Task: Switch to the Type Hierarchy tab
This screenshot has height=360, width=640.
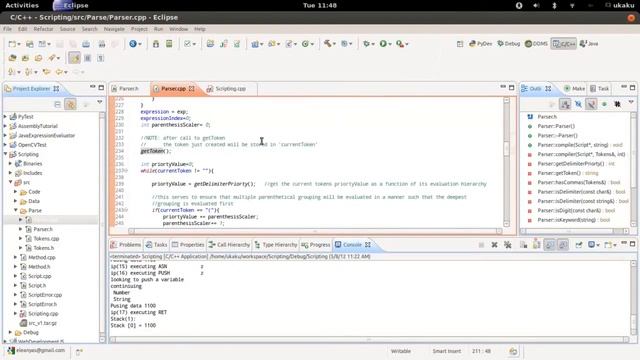Action: point(276,244)
